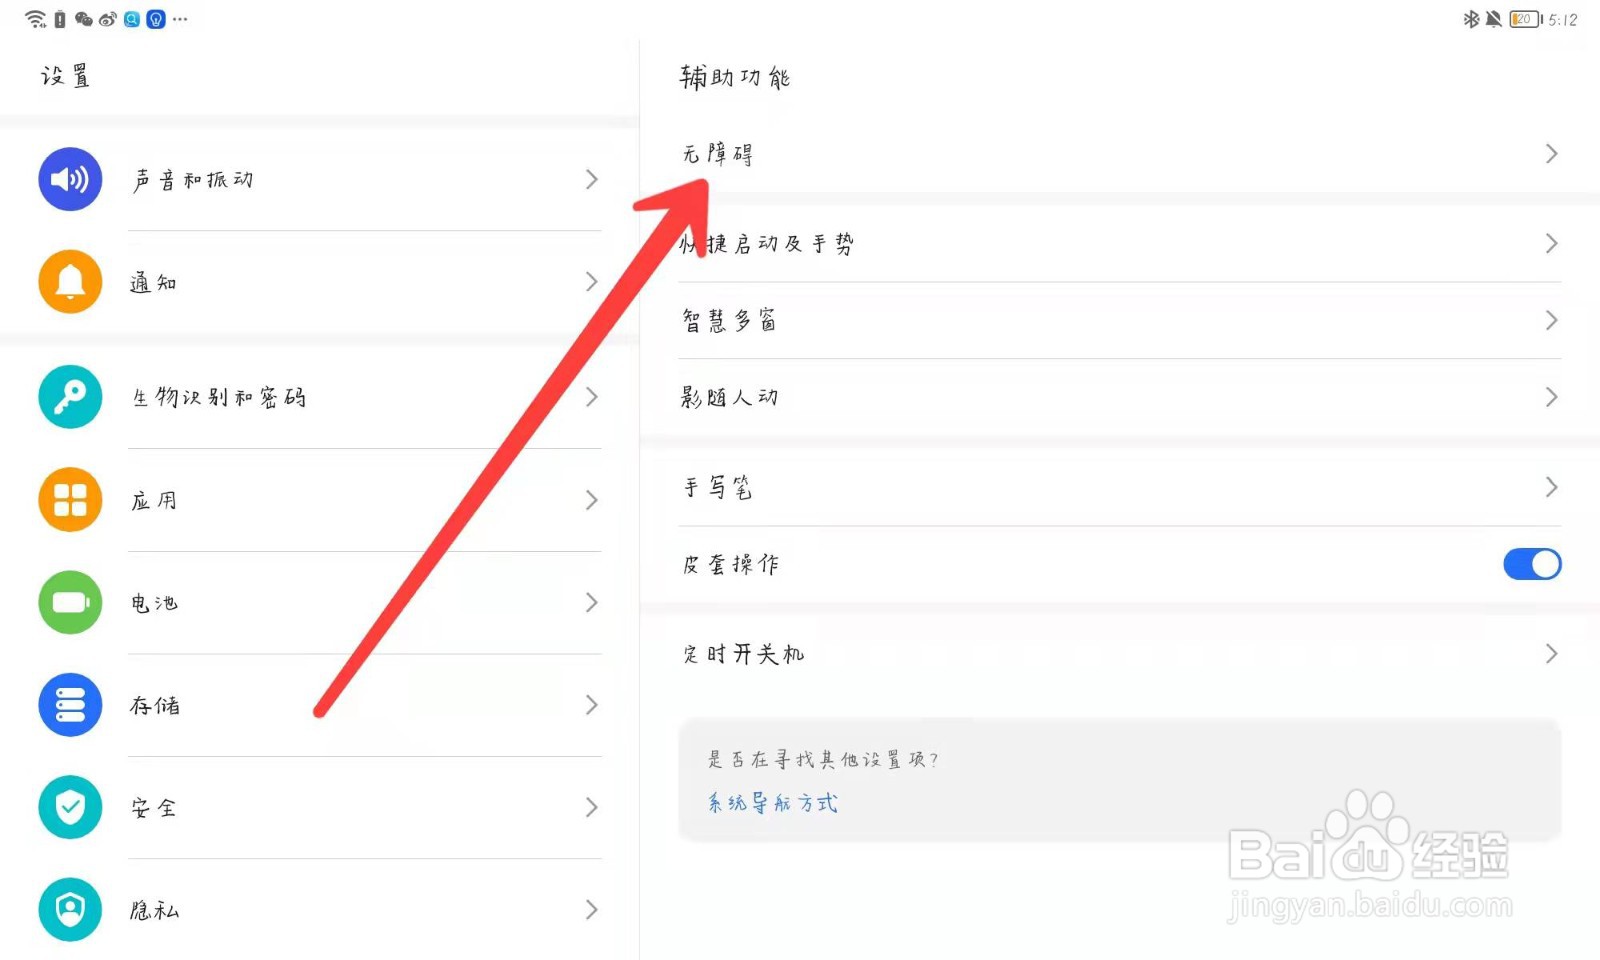Tap the Security shield icon

click(70, 807)
